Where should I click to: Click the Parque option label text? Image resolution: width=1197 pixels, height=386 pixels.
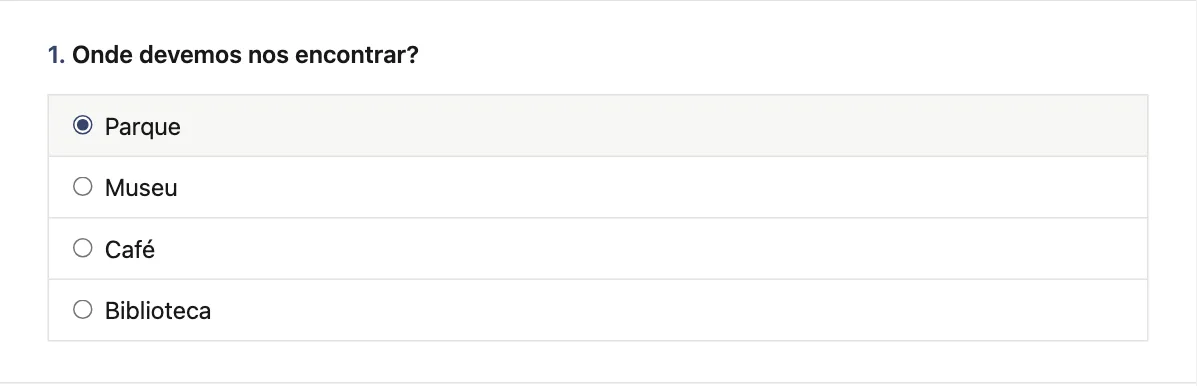[143, 127]
